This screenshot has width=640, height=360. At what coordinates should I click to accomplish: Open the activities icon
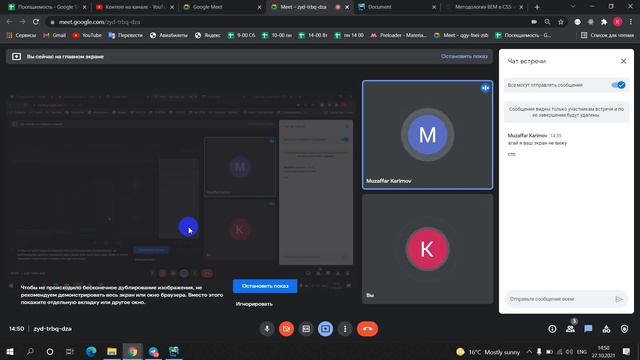(x=606, y=329)
